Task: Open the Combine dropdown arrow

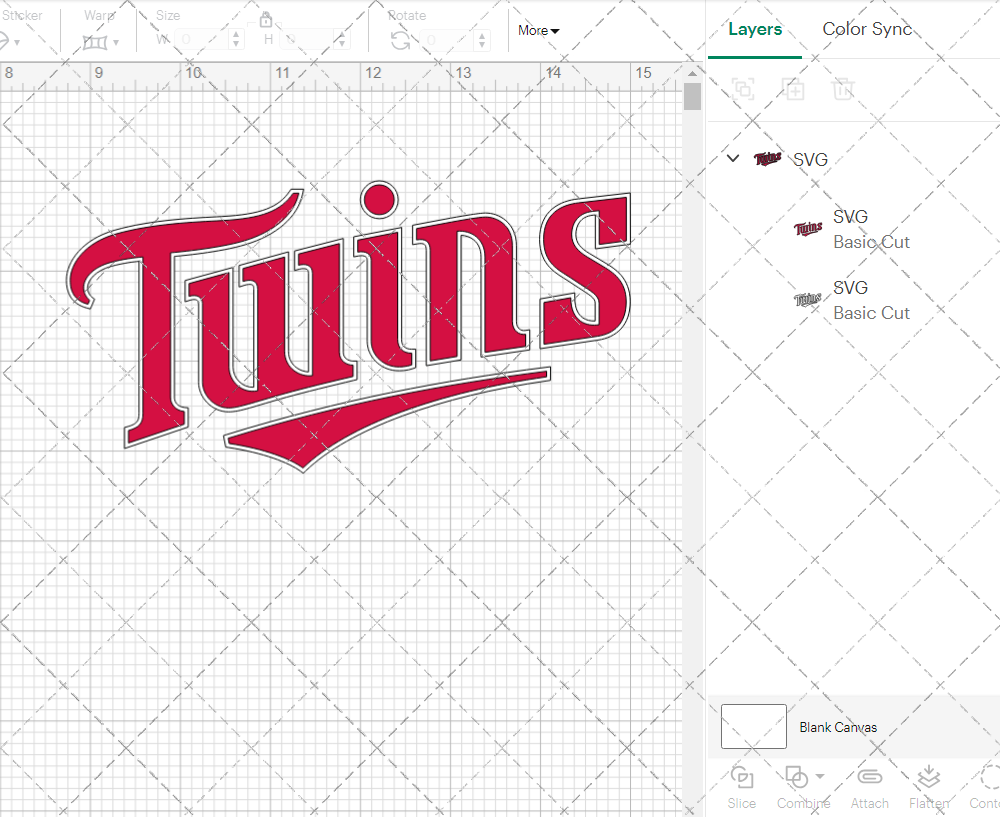Action: point(820,776)
